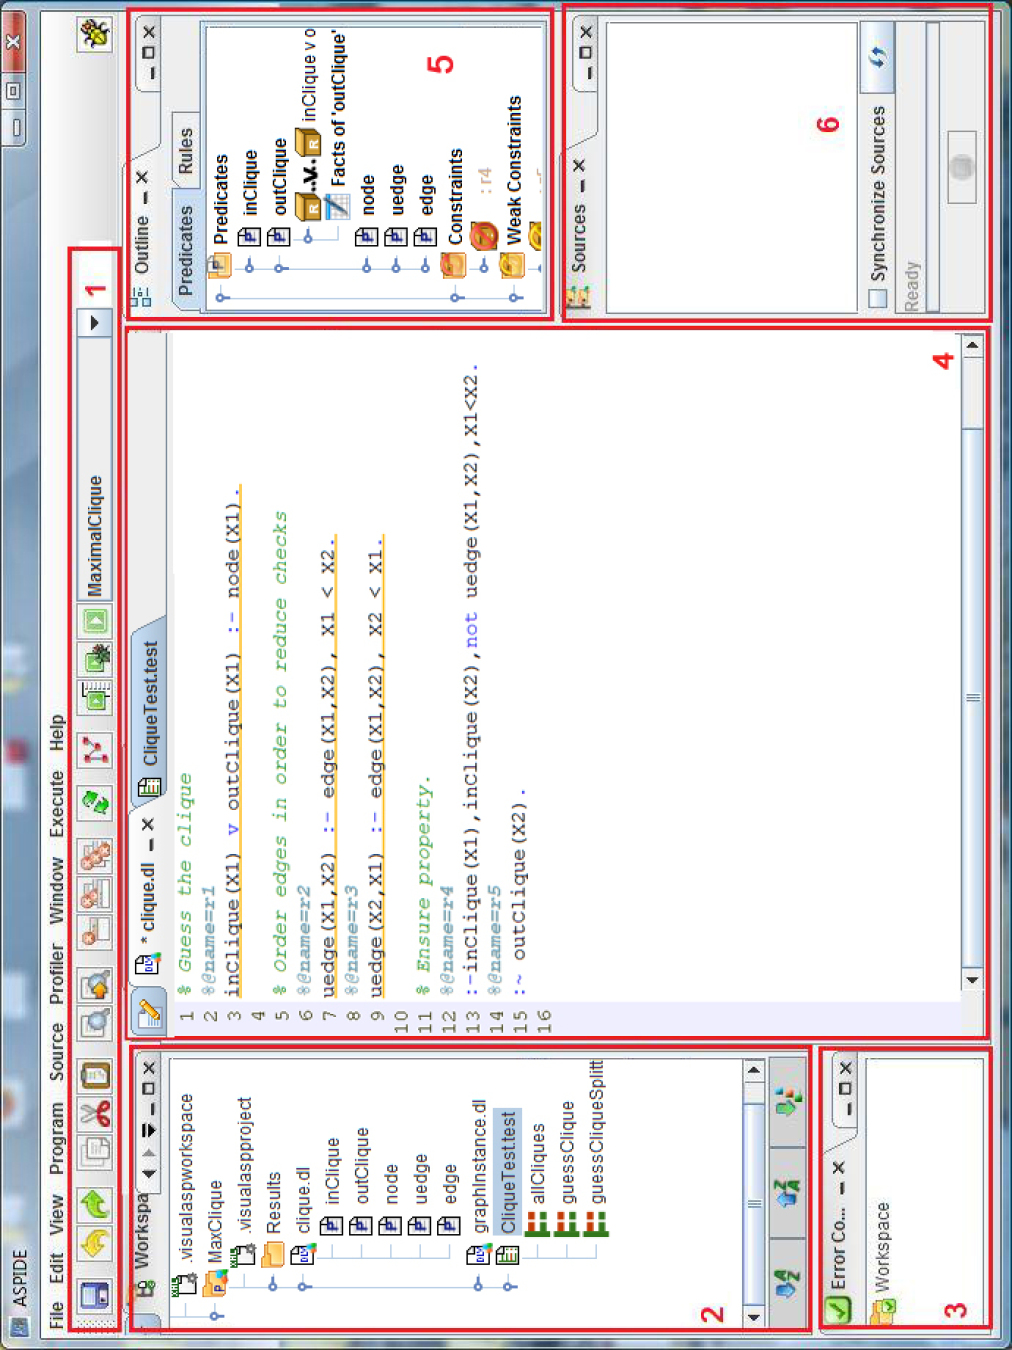Click the Sources panel progress bar

pos(932,167)
